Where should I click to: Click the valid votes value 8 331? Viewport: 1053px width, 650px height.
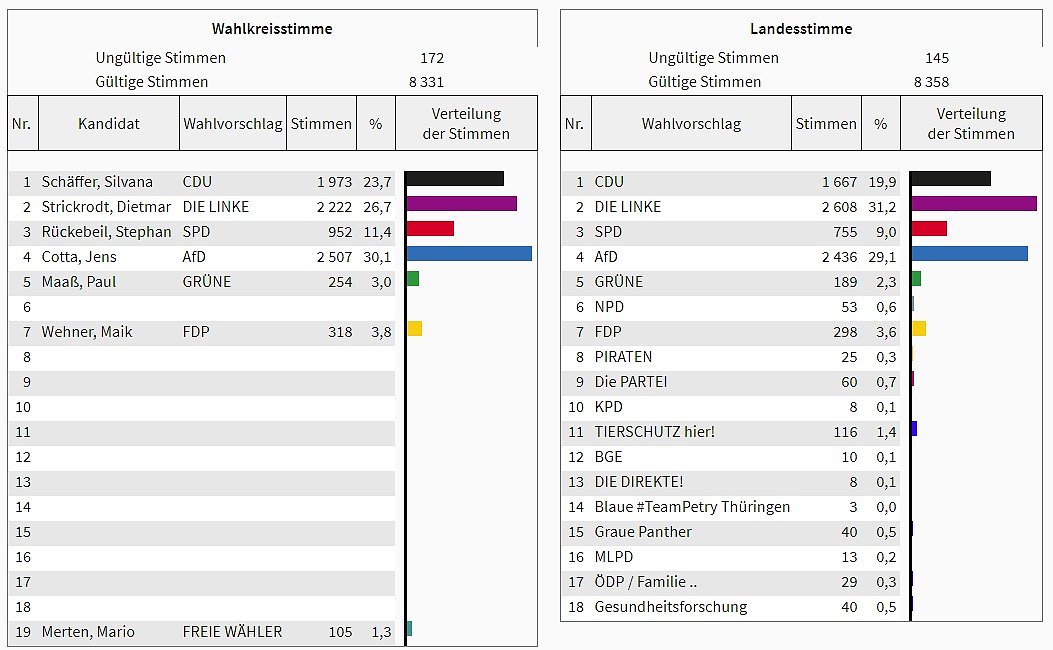[425, 82]
